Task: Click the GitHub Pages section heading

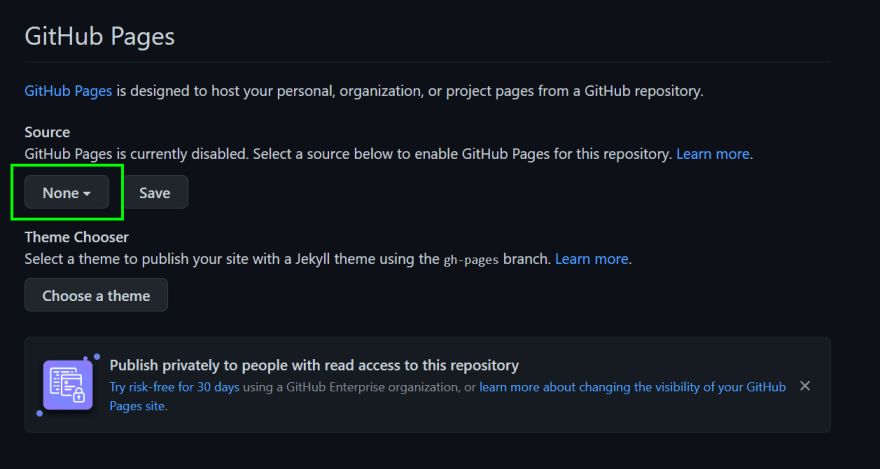Action: (100, 37)
